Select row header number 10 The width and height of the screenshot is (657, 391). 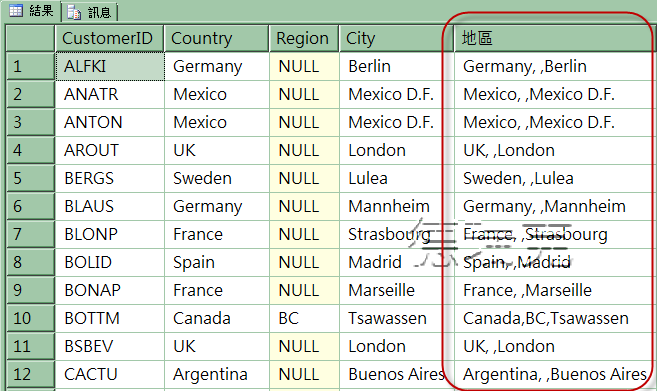pos(30,318)
